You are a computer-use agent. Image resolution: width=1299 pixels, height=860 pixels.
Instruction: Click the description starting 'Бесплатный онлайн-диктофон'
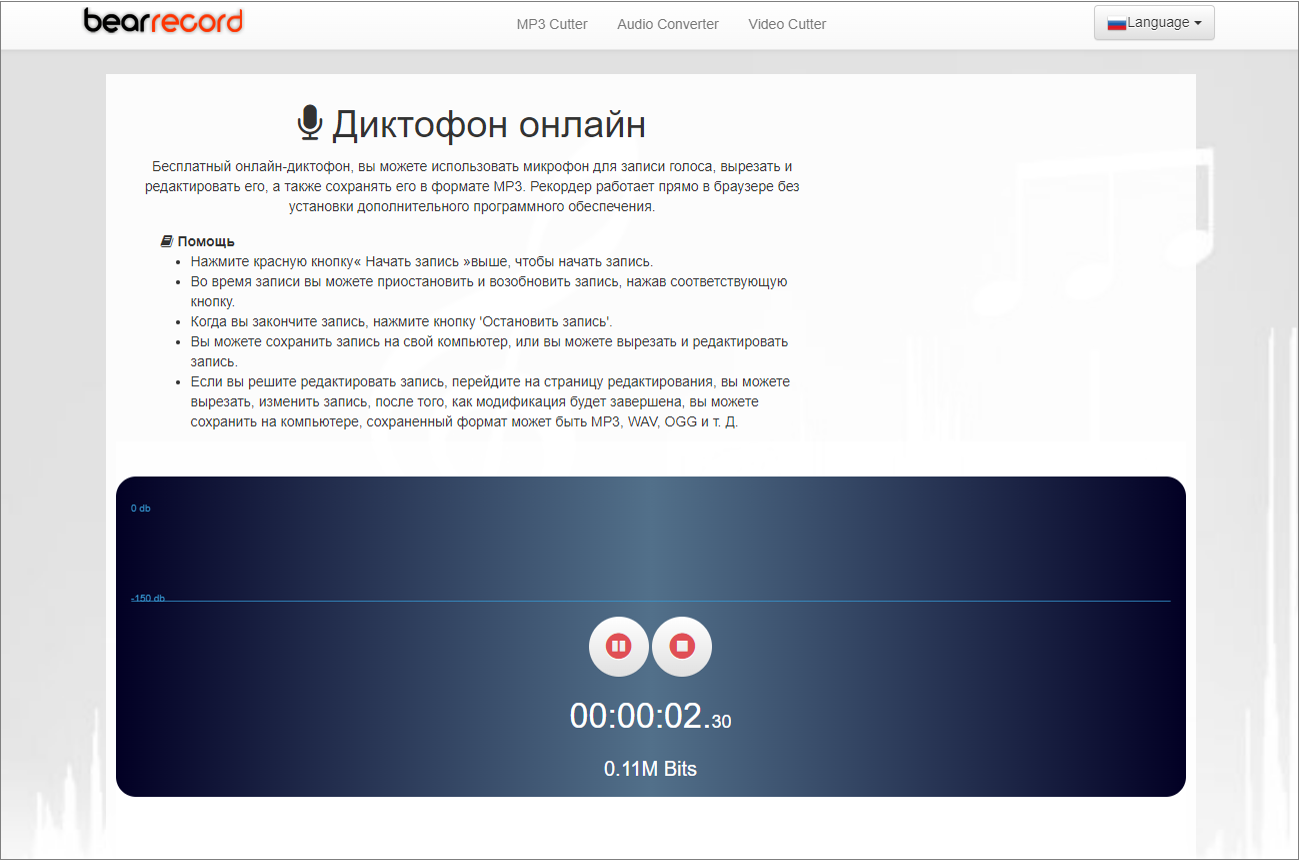tap(472, 186)
